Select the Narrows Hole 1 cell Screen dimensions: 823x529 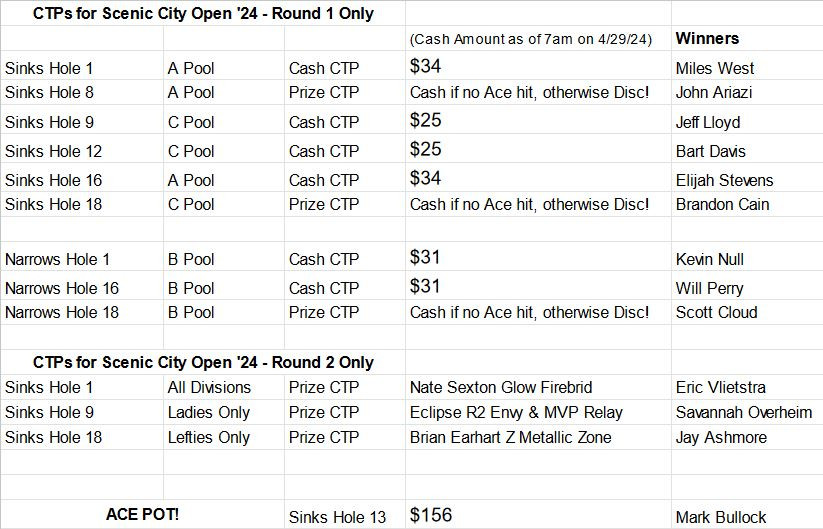pyautogui.click(x=58, y=259)
